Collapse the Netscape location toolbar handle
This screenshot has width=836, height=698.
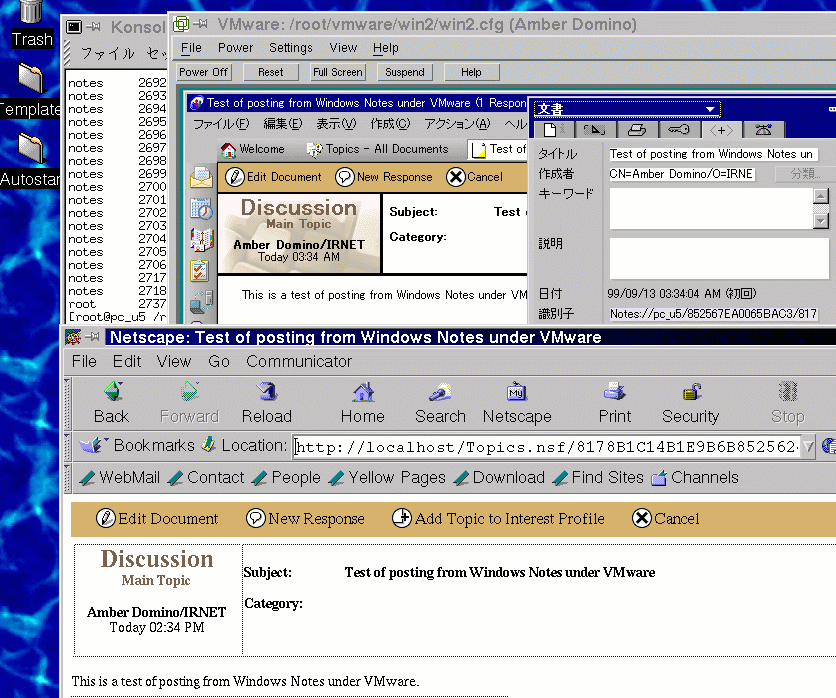click(x=67, y=447)
